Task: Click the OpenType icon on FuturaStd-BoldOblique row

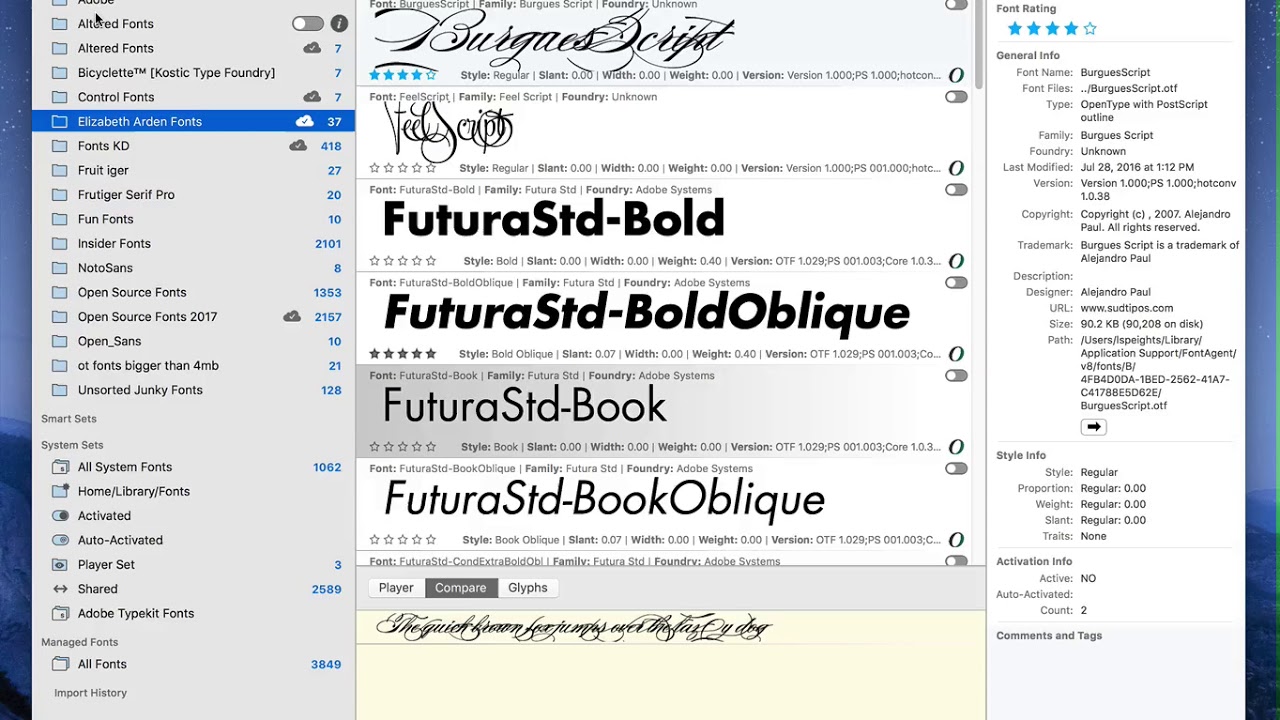Action: click(956, 354)
